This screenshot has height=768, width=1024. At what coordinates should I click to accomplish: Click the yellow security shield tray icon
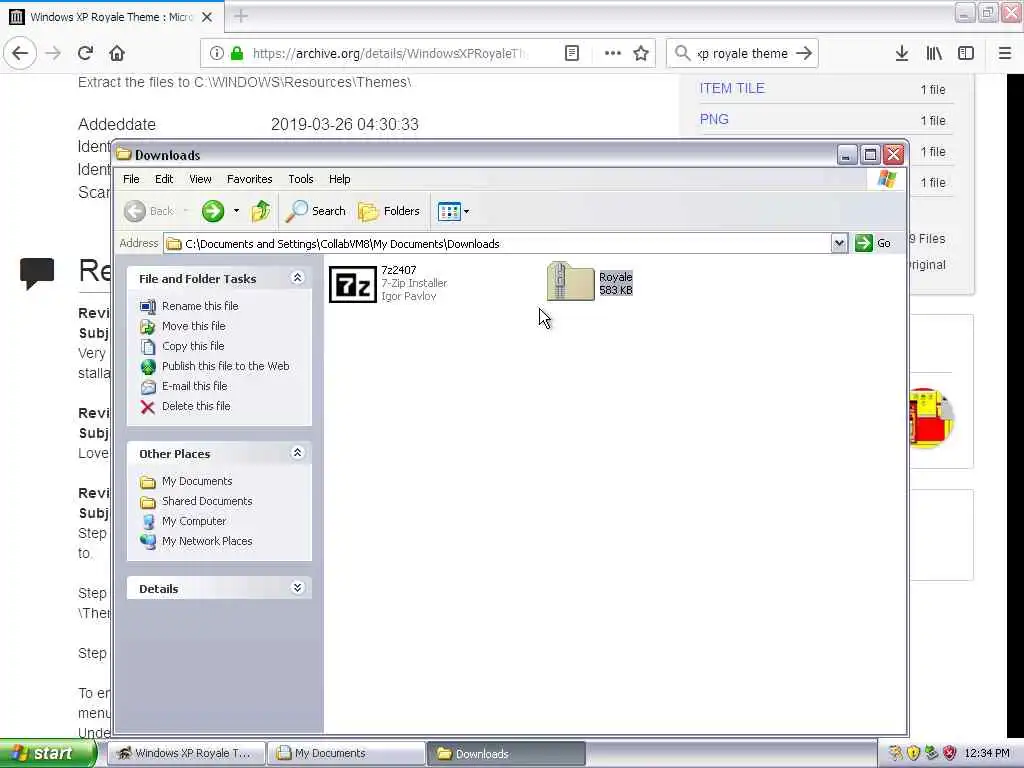click(914, 754)
